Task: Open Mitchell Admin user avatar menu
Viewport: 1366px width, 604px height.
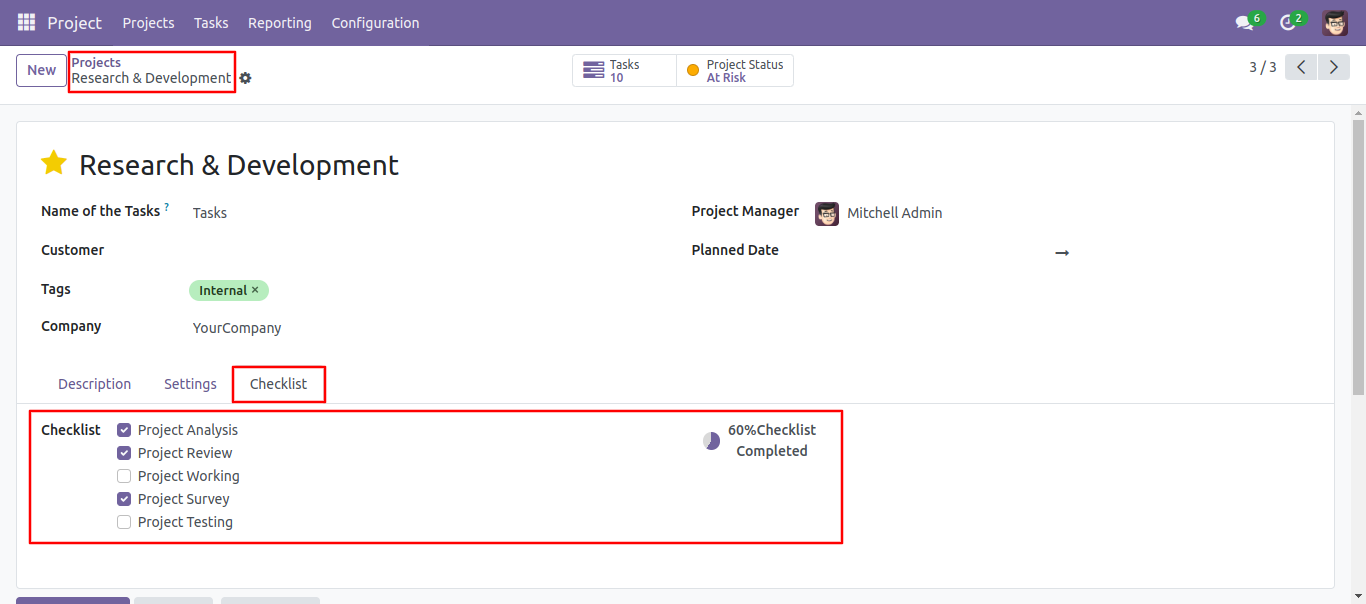Action: (1335, 22)
